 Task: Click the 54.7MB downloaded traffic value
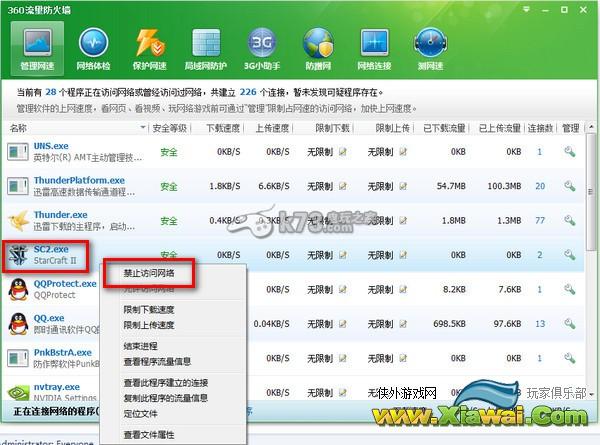(451, 186)
